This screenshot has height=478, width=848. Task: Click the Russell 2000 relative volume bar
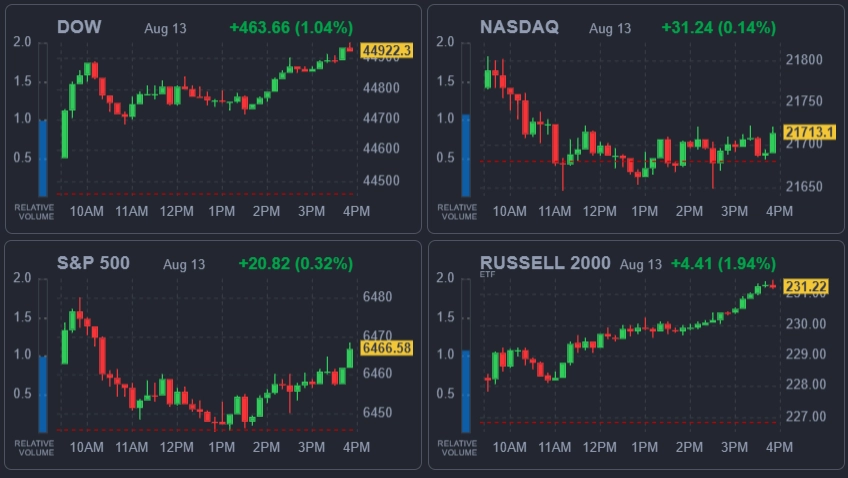tap(466, 391)
